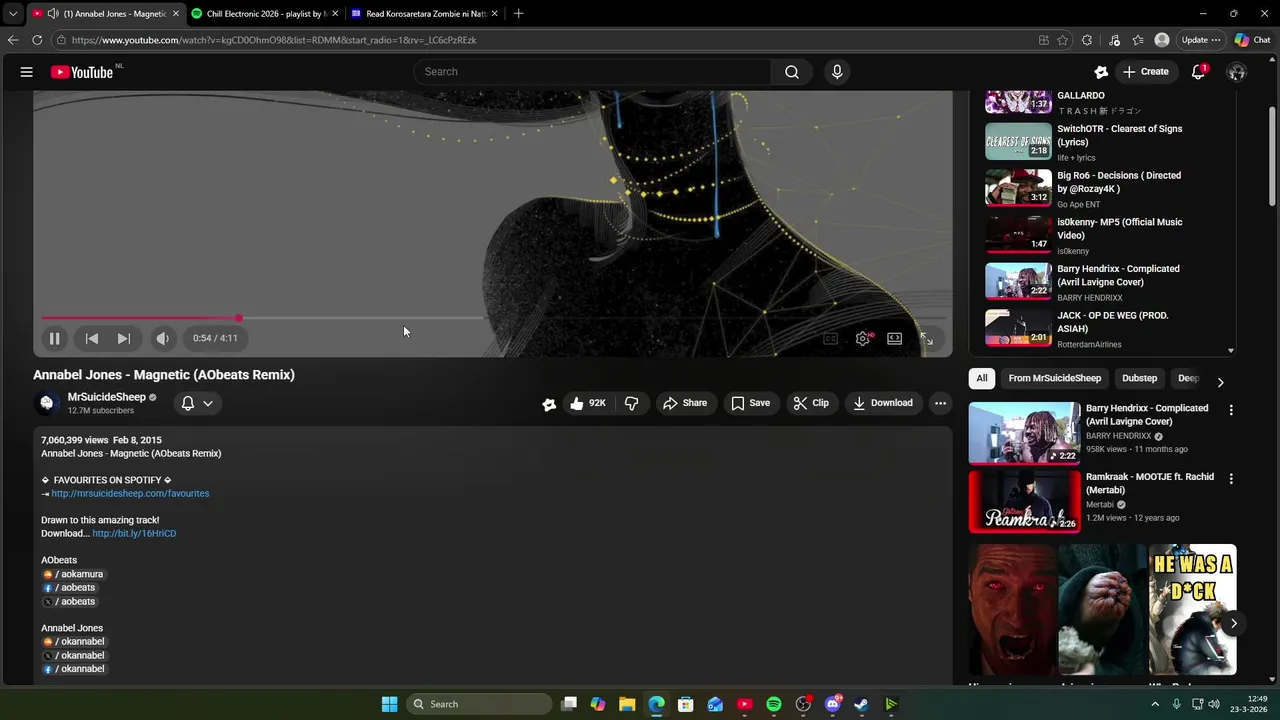
Task: Download the video
Action: [882, 403]
